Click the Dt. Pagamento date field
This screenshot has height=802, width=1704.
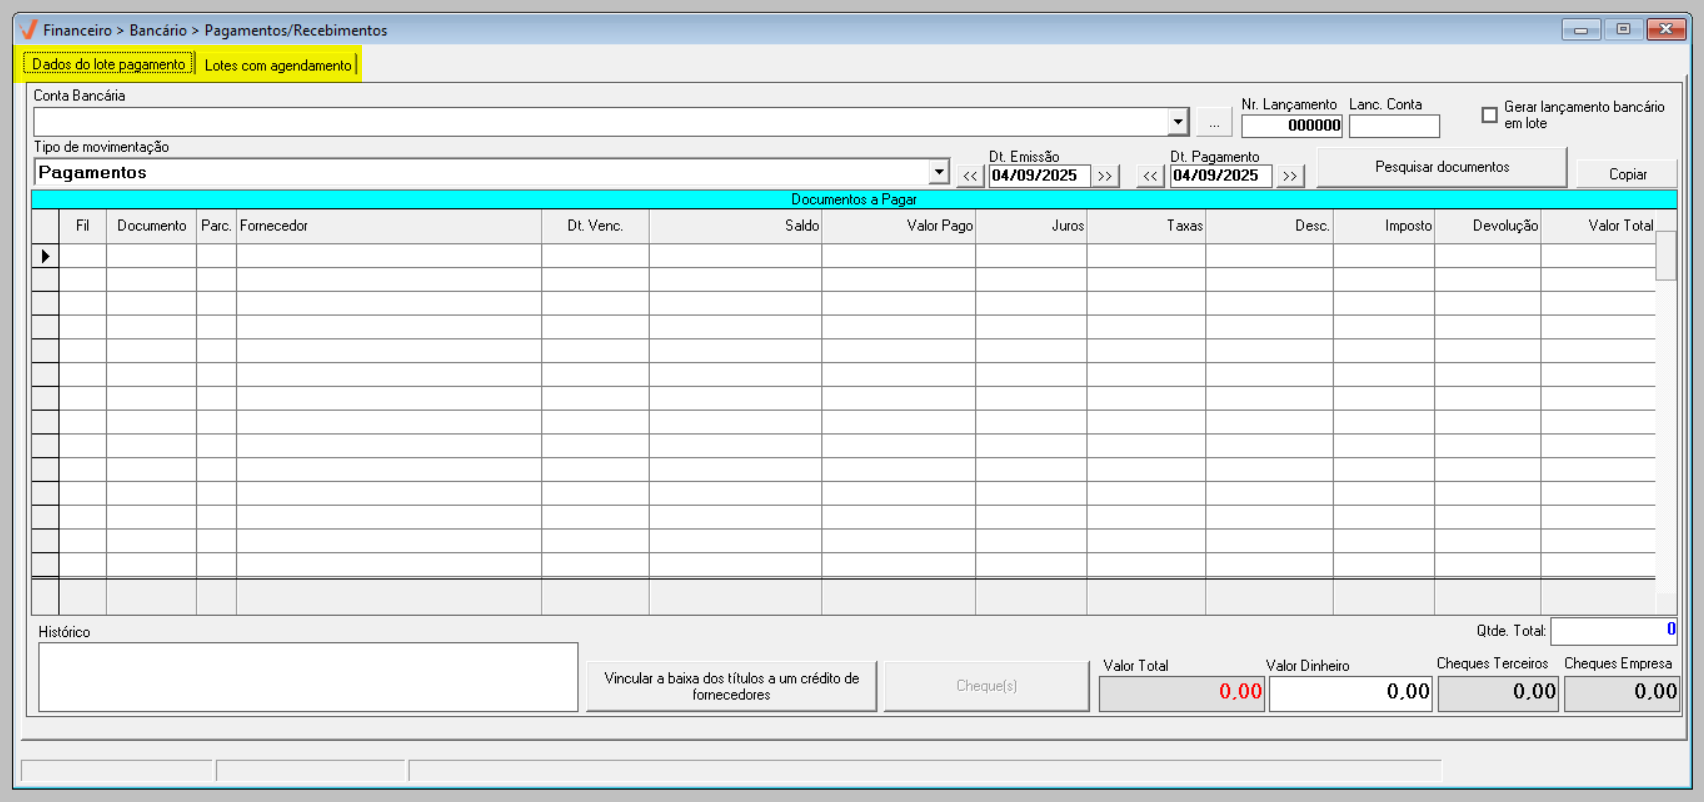click(x=1221, y=176)
